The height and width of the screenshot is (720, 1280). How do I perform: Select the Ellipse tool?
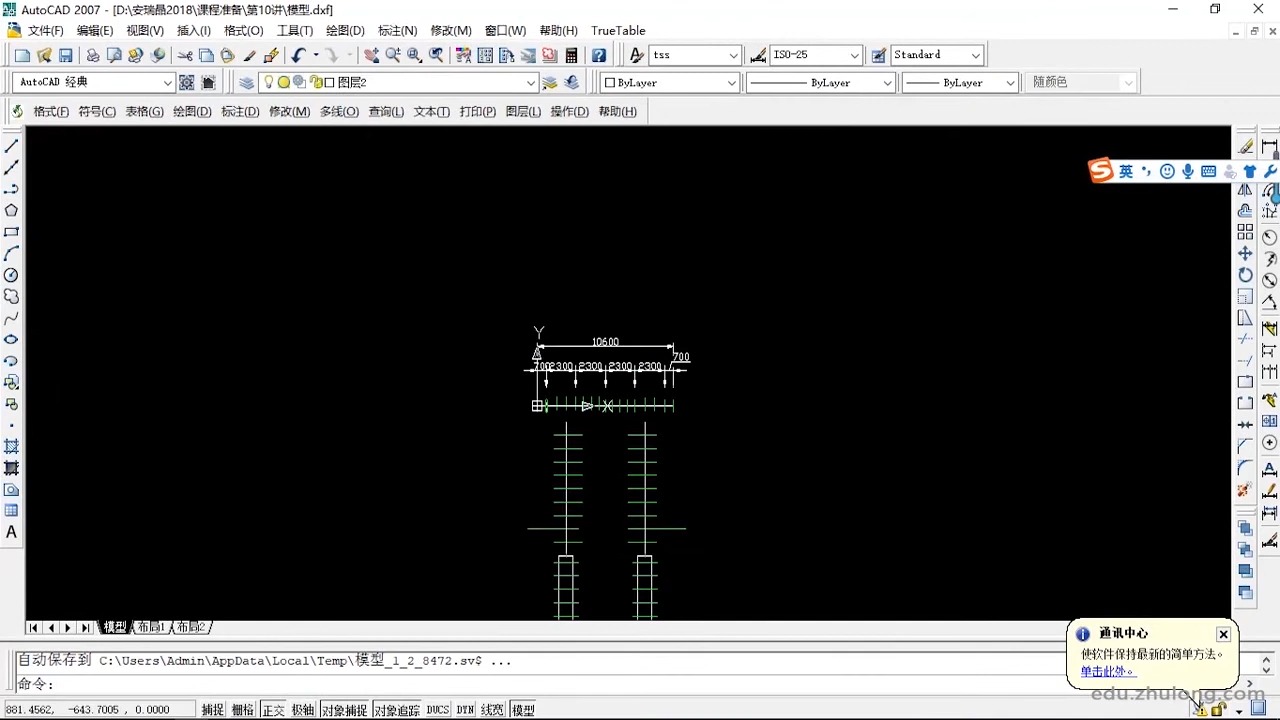point(12,340)
